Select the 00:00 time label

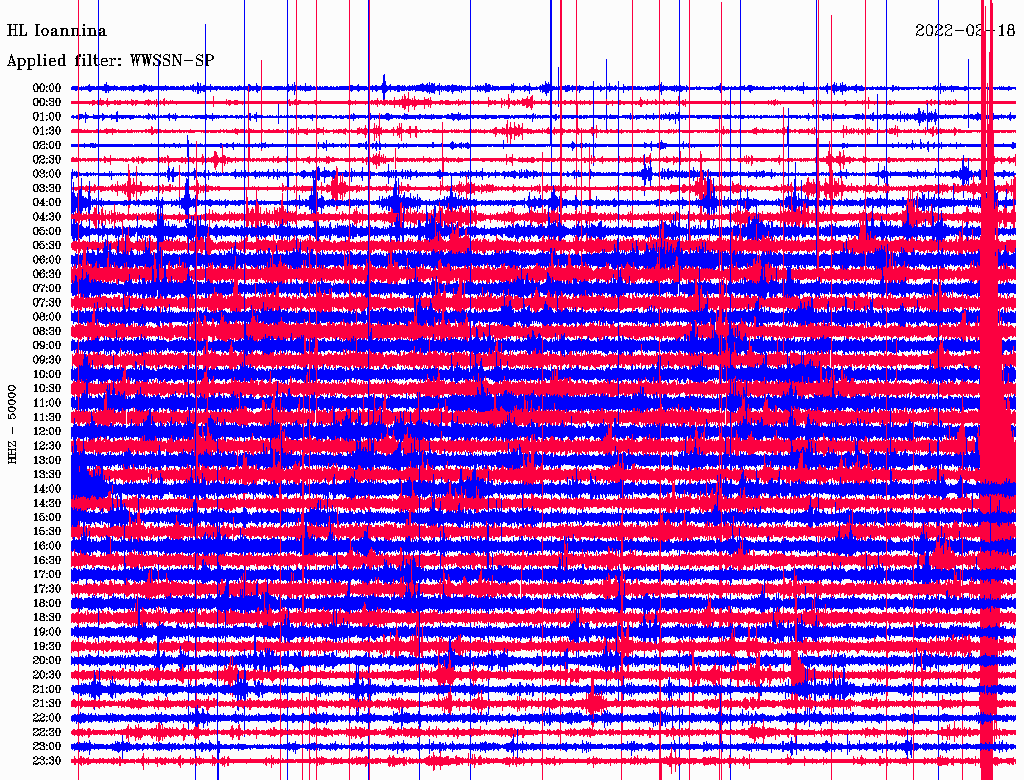(47, 88)
